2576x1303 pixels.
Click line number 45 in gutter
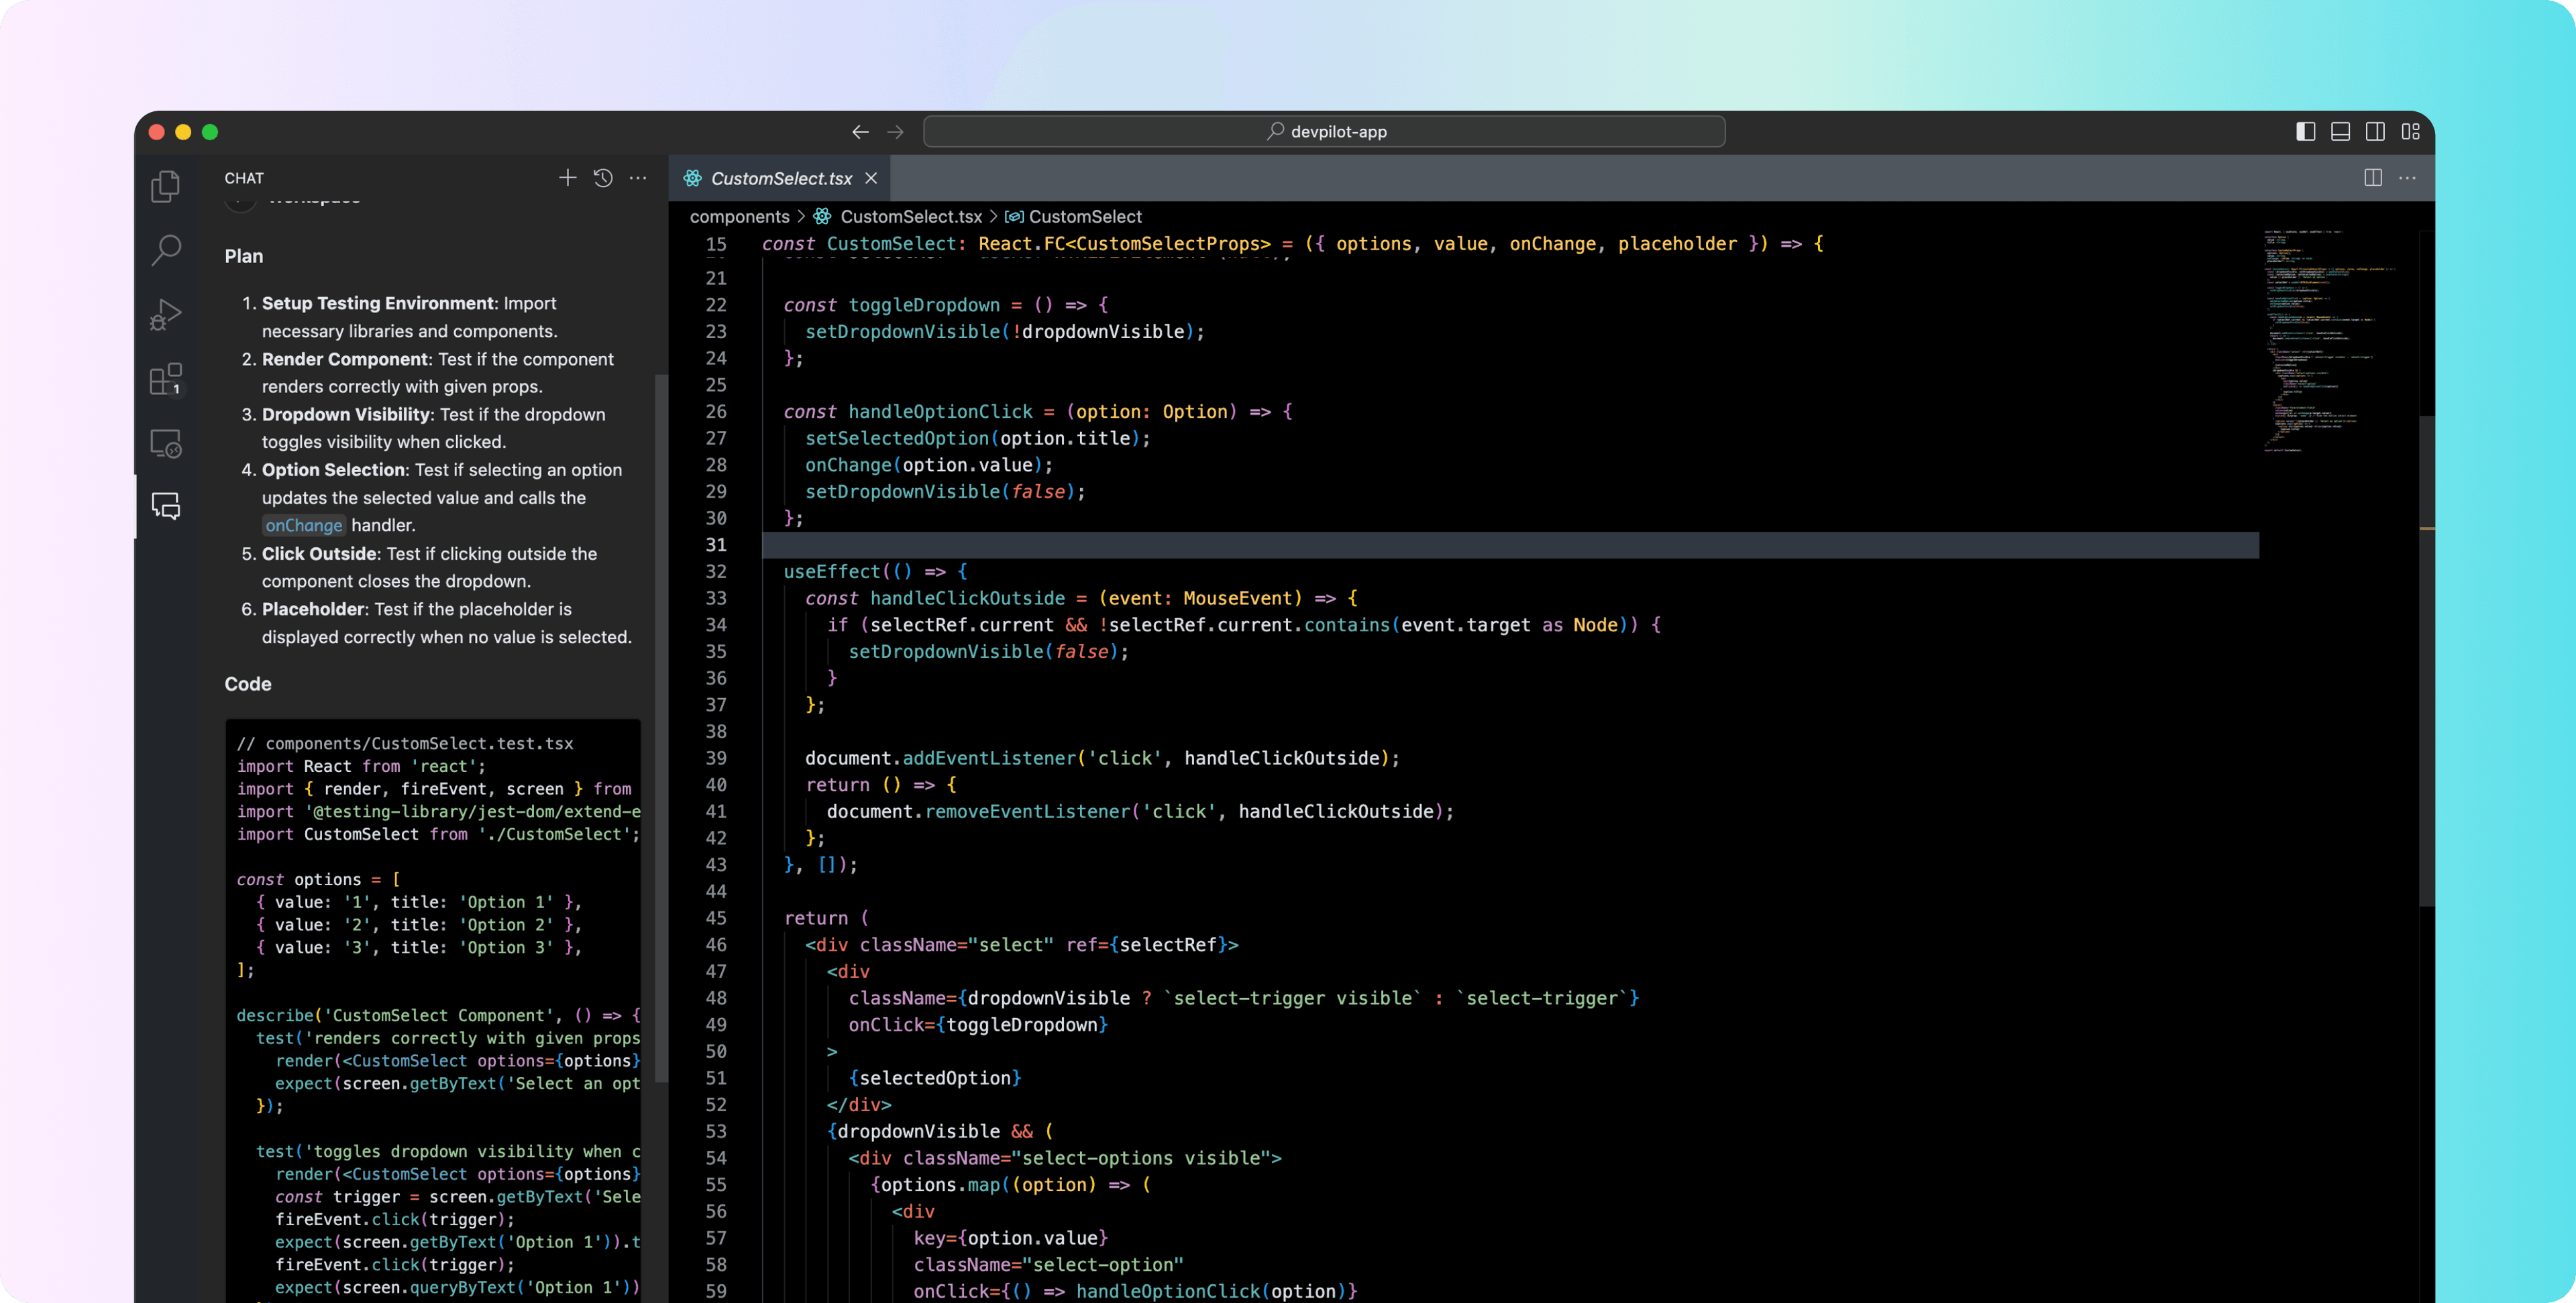pos(716,918)
